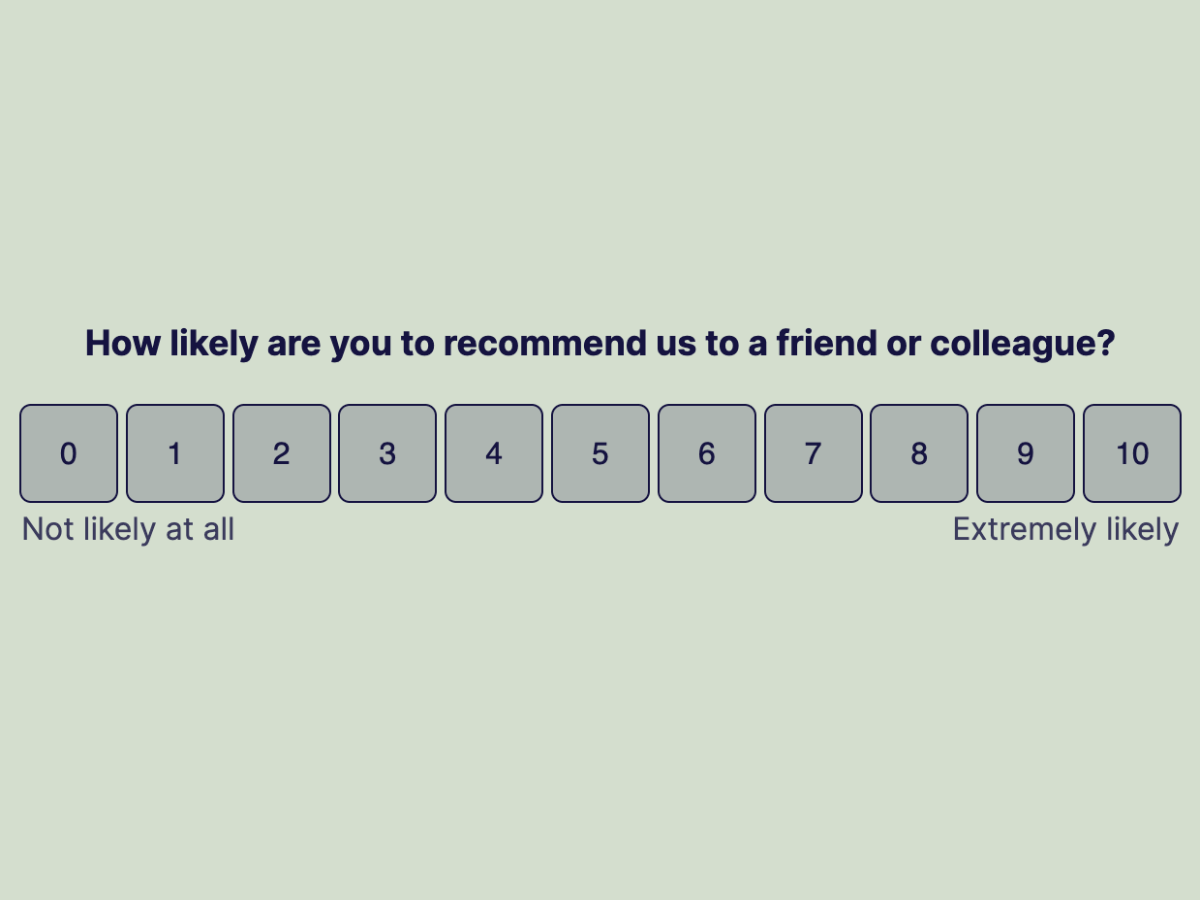Select rating 0 on the scale

[x=68, y=453]
